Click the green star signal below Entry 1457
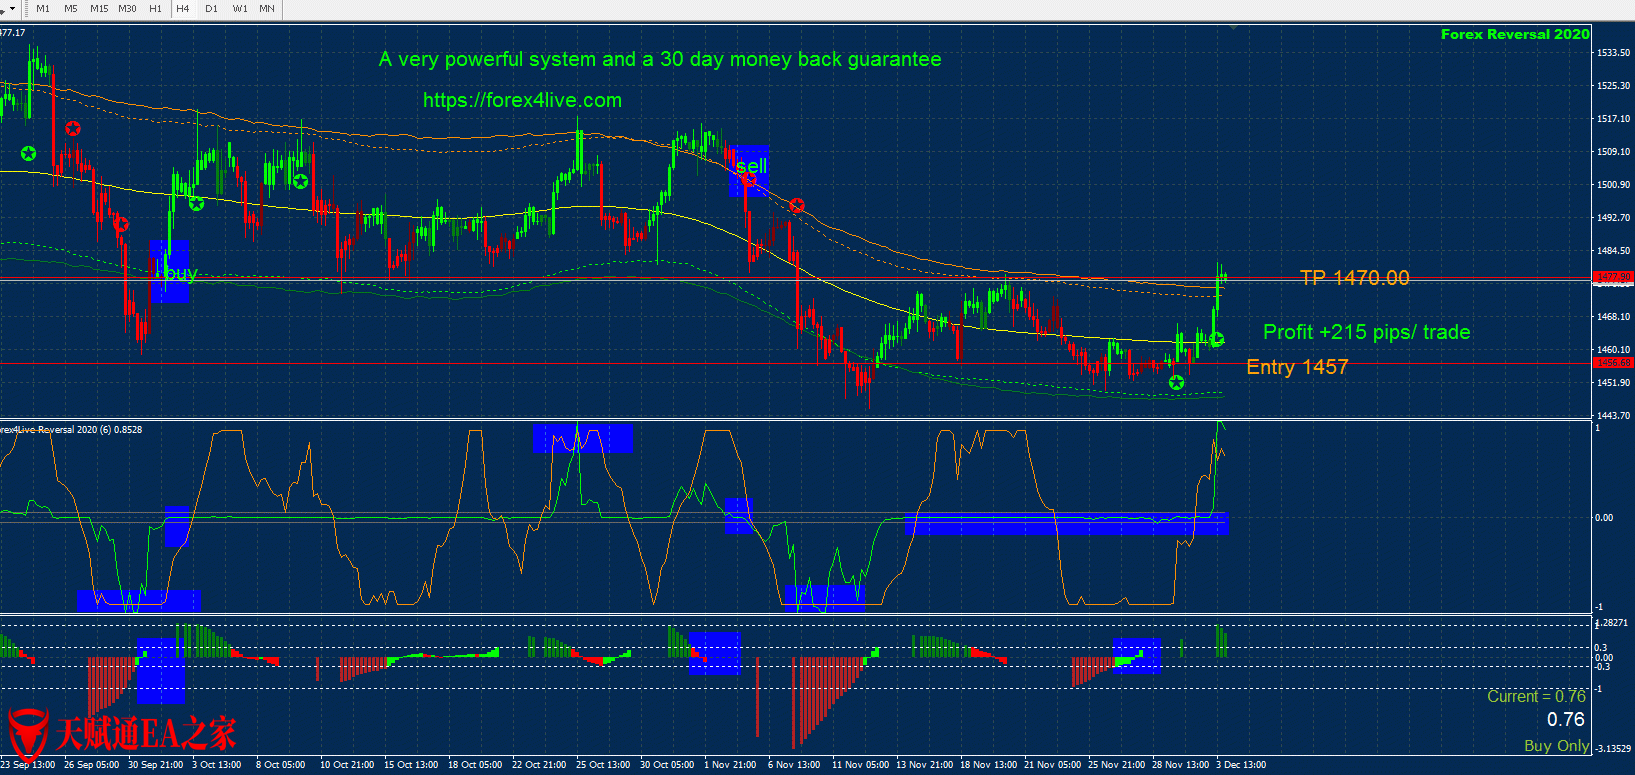Viewport: 1635px width, 775px height. click(x=1176, y=382)
